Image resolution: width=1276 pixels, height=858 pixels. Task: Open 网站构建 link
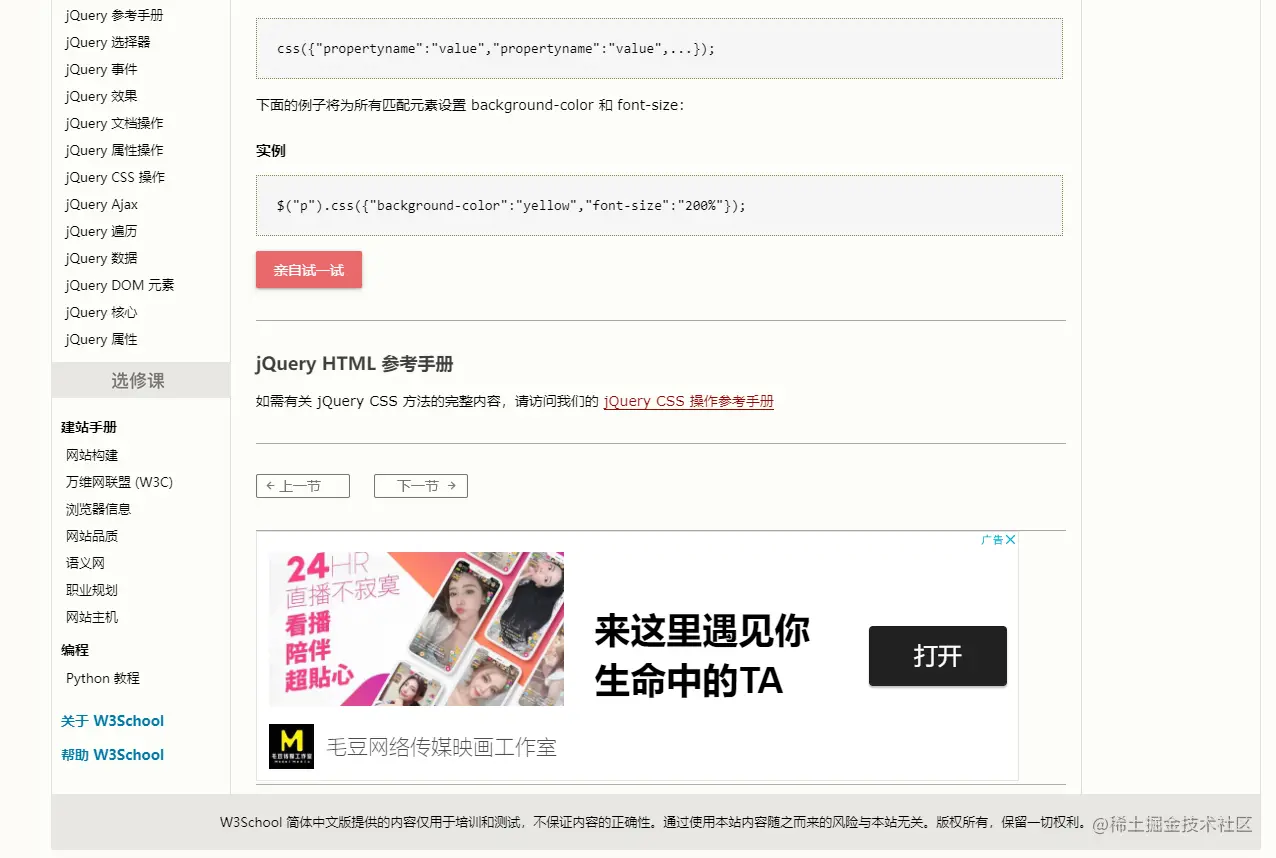pyautogui.click(x=92, y=455)
